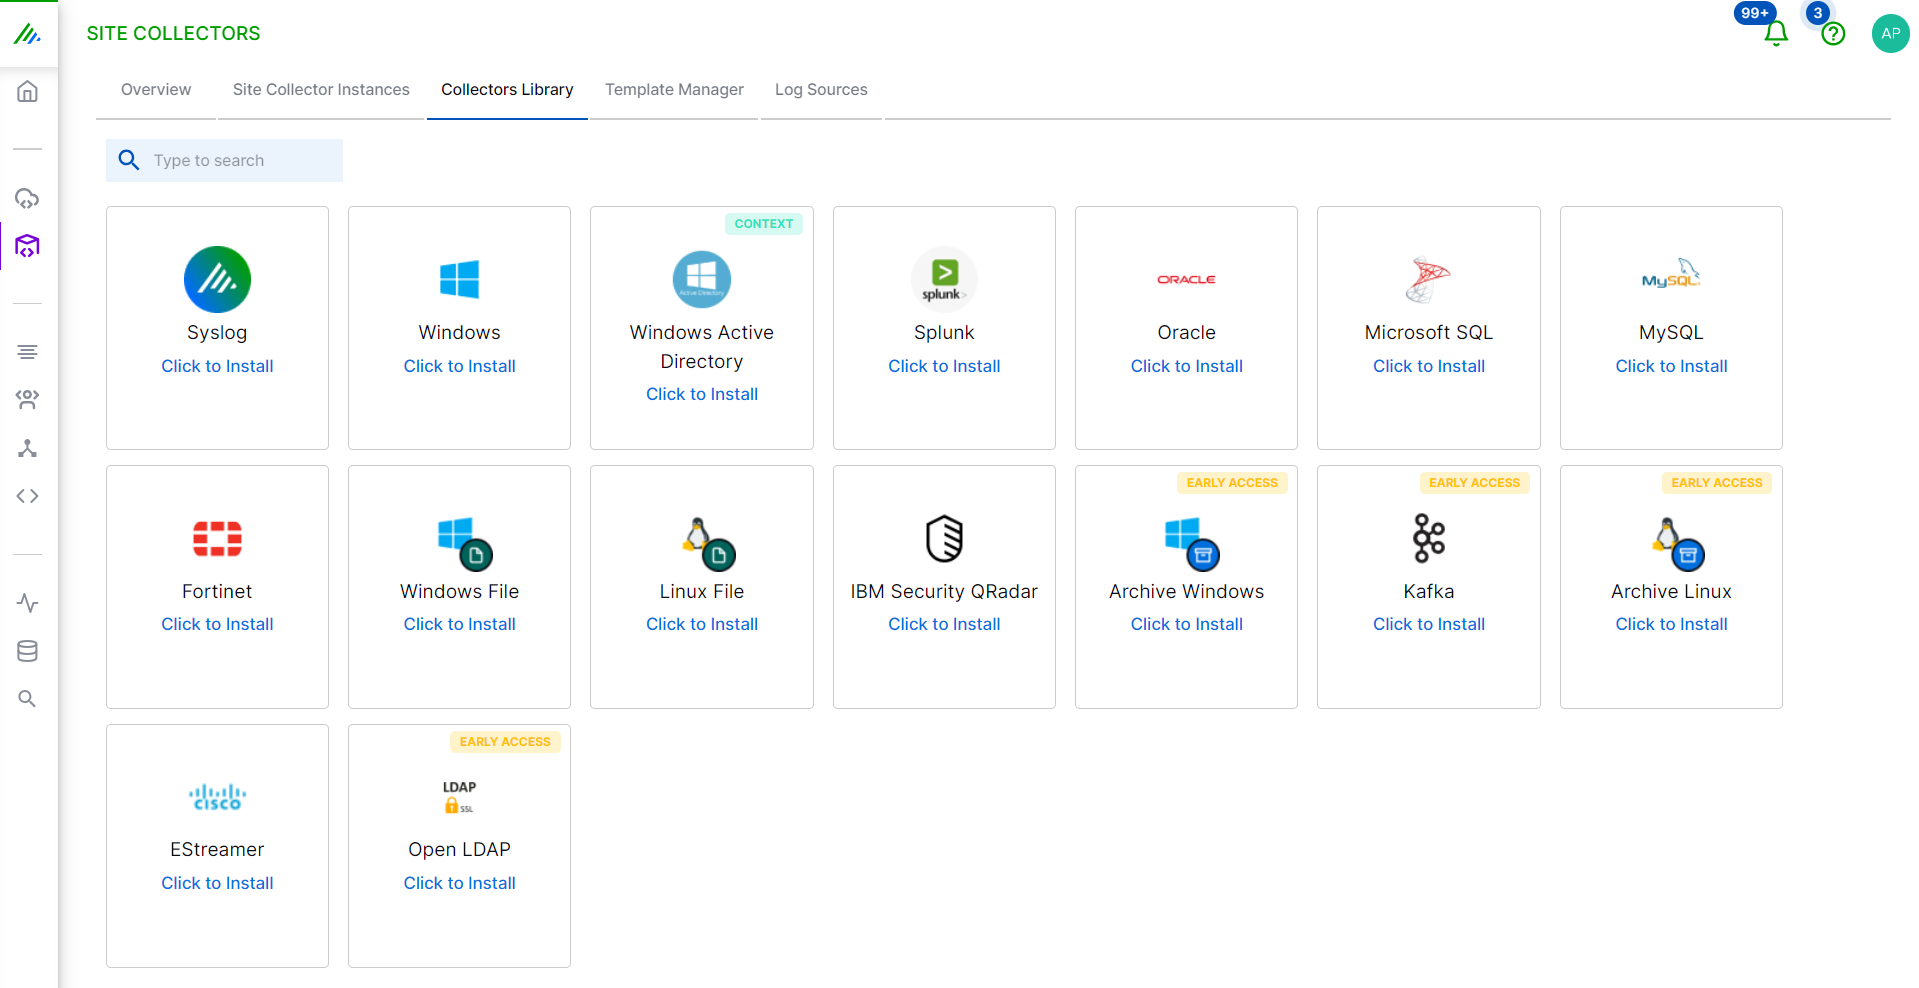Image resolution: width=1919 pixels, height=988 pixels.
Task: Switch to the Site Collector Instances tab
Action: pyautogui.click(x=321, y=90)
